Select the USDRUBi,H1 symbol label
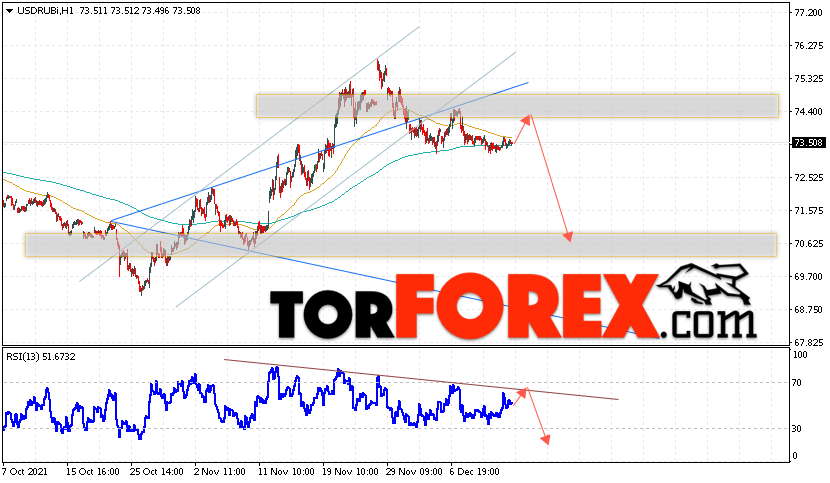 [x=46, y=11]
